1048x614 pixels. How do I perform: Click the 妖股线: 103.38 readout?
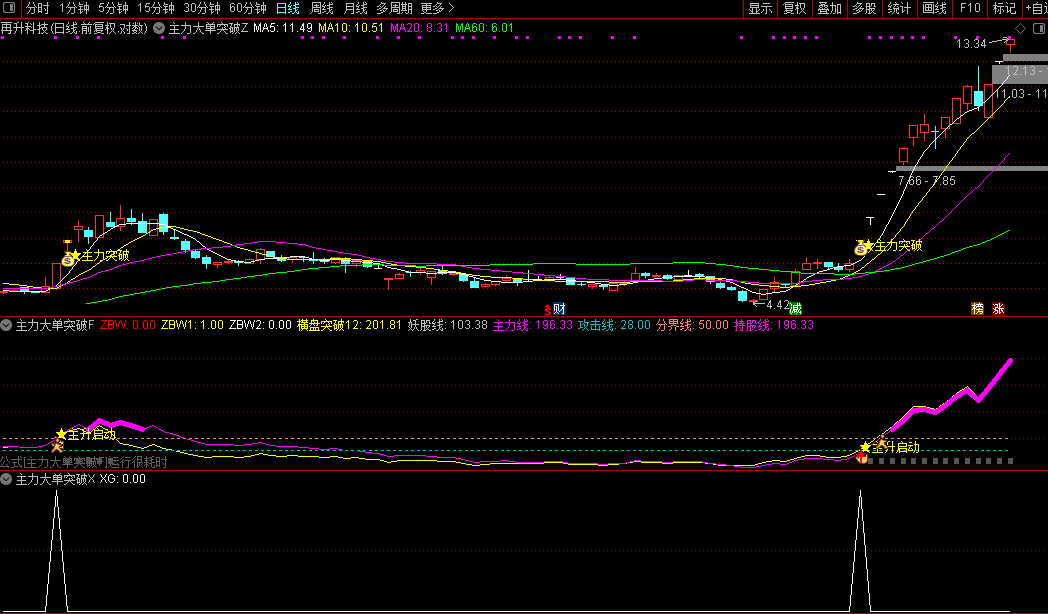tap(448, 325)
